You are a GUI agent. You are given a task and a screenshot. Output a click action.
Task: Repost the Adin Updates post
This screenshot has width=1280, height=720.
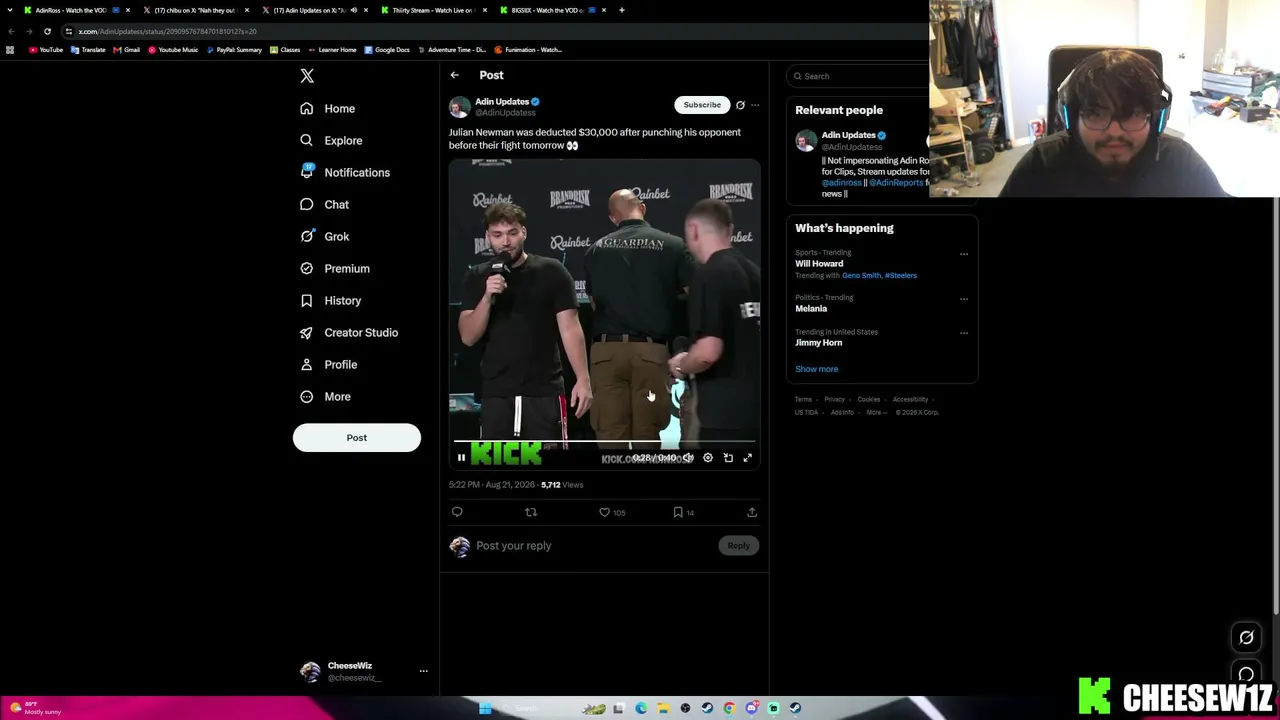click(x=531, y=512)
